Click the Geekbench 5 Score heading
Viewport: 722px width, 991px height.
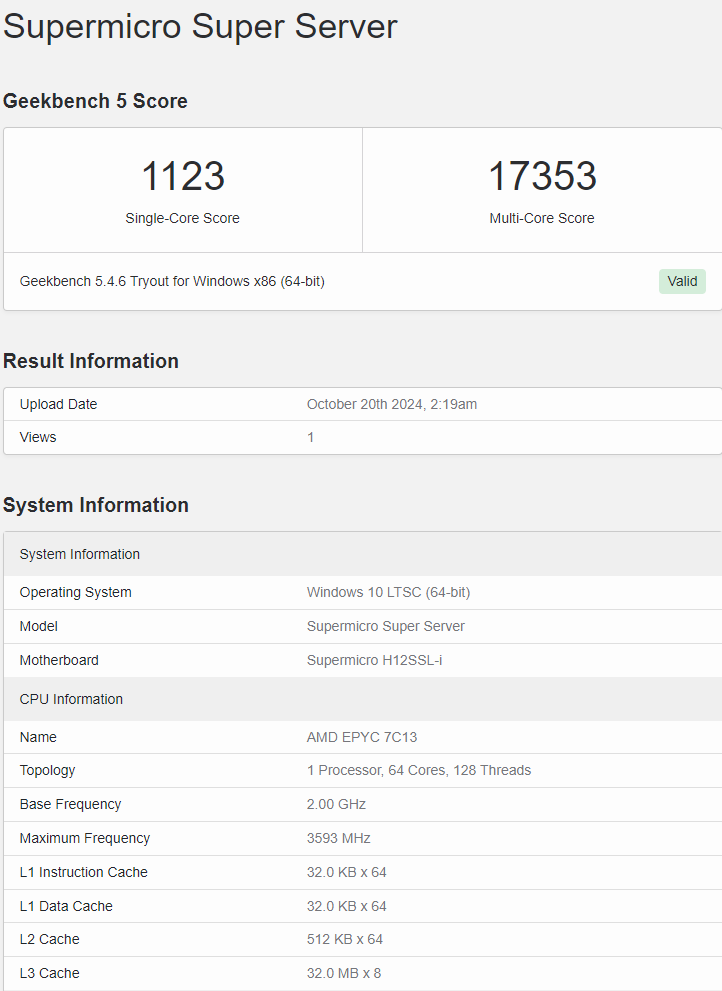point(95,101)
